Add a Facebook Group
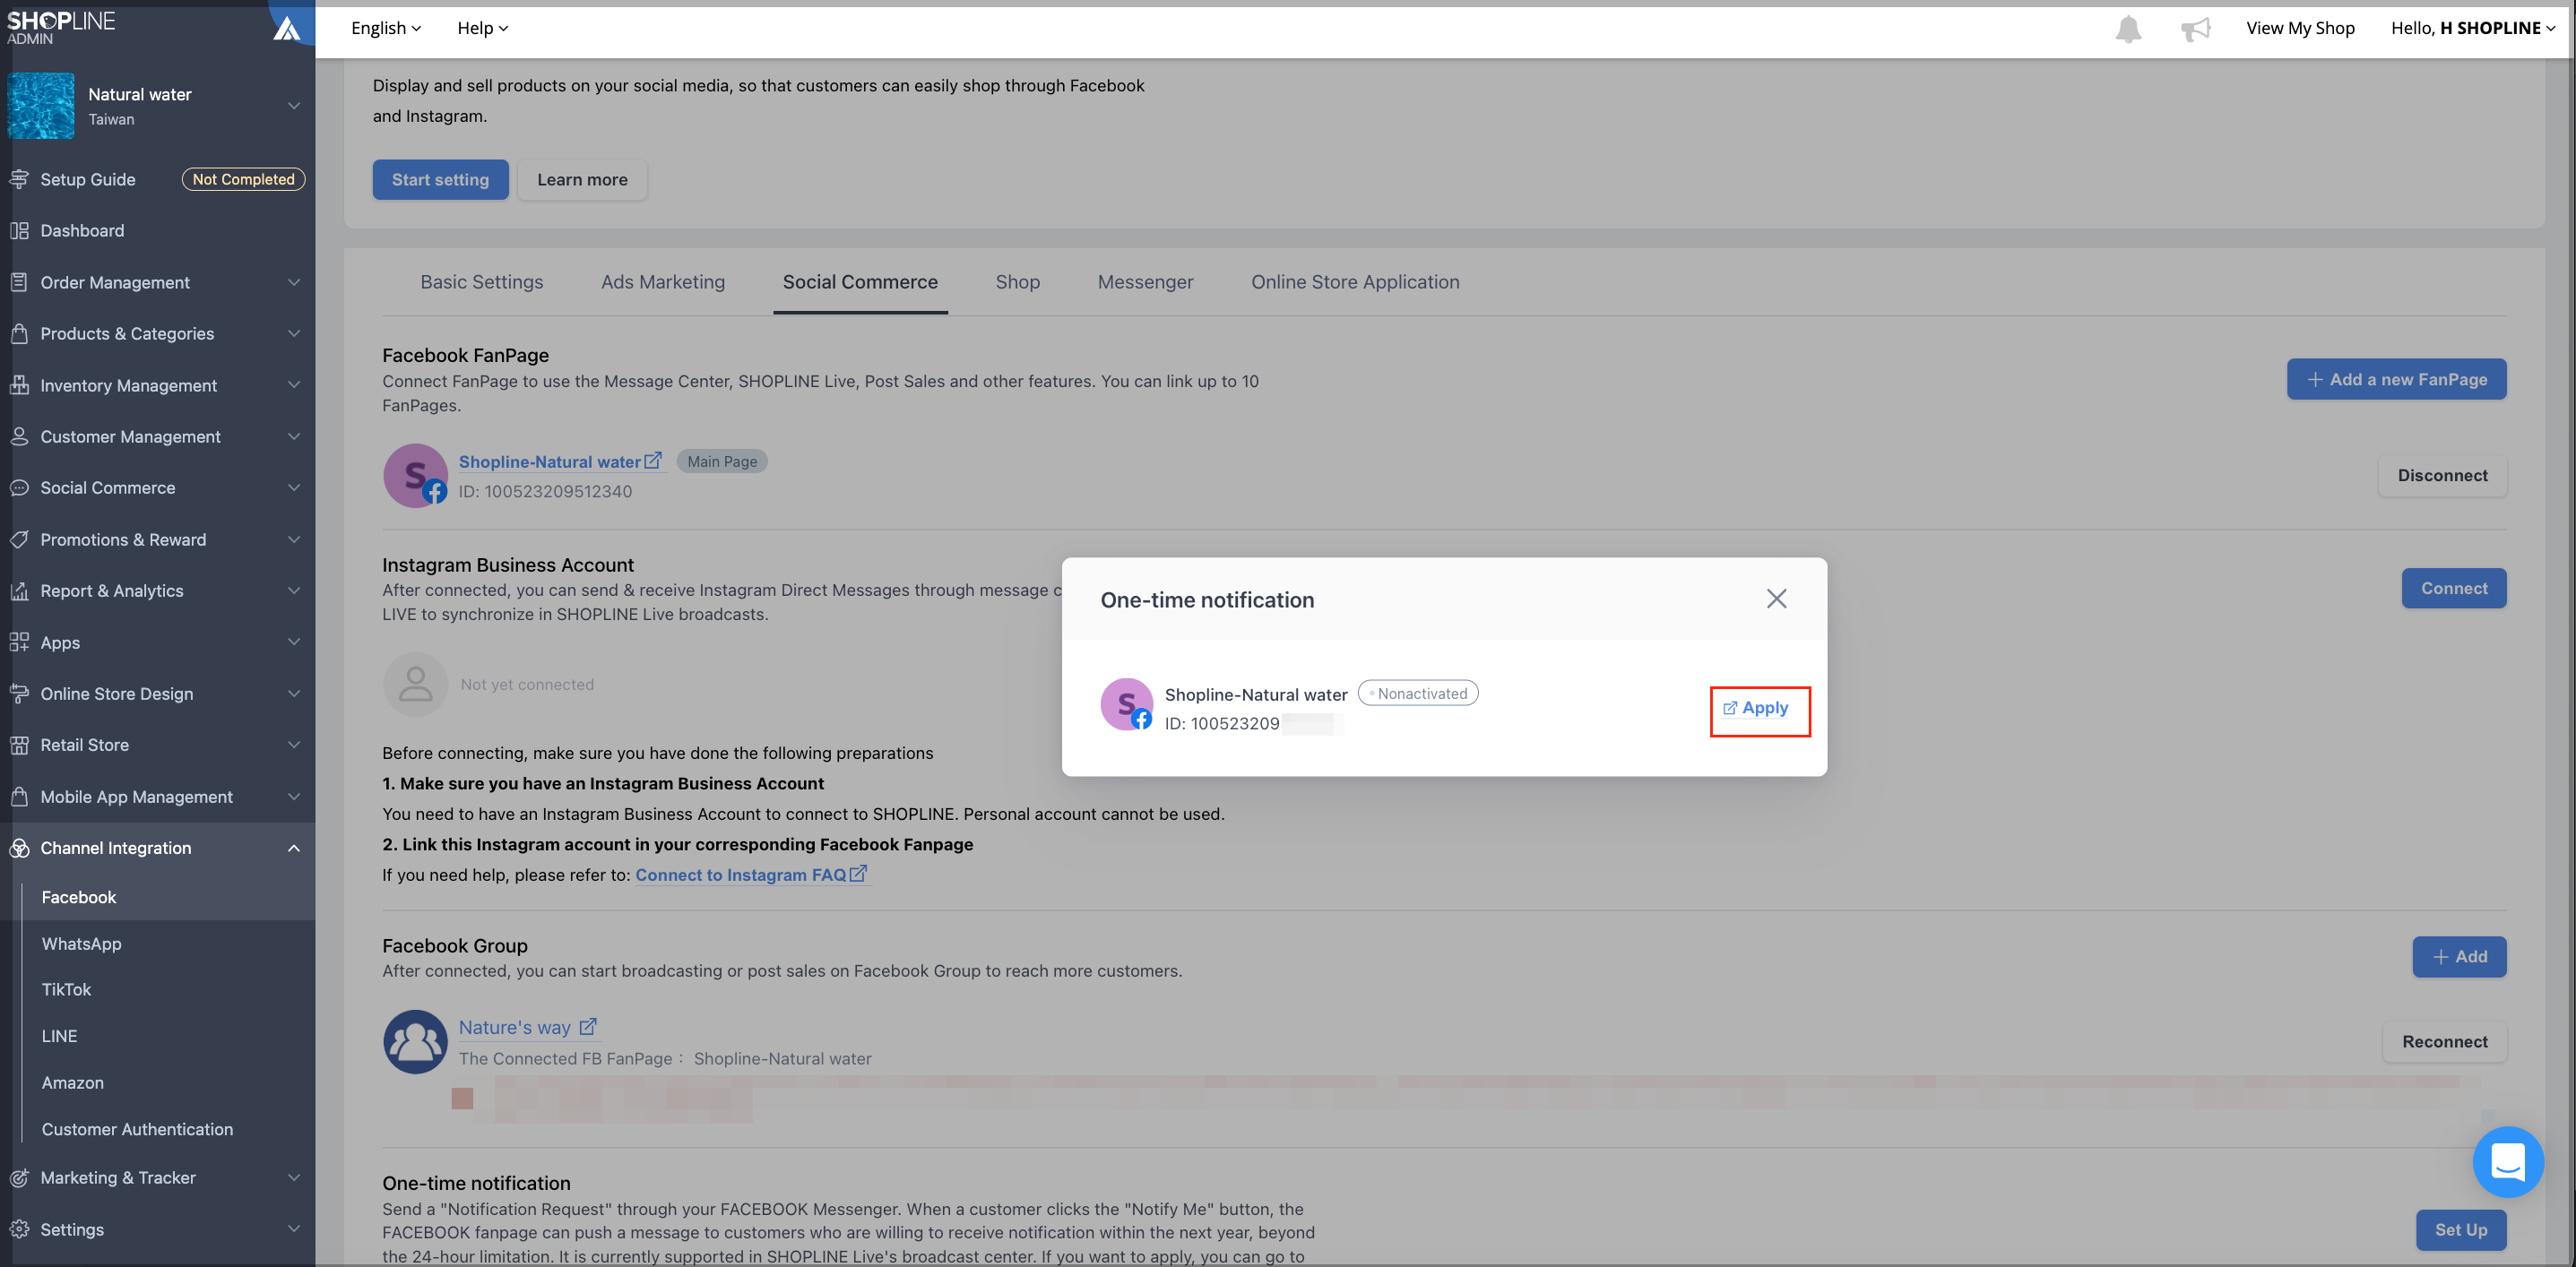The height and width of the screenshot is (1267, 2576). point(2459,958)
